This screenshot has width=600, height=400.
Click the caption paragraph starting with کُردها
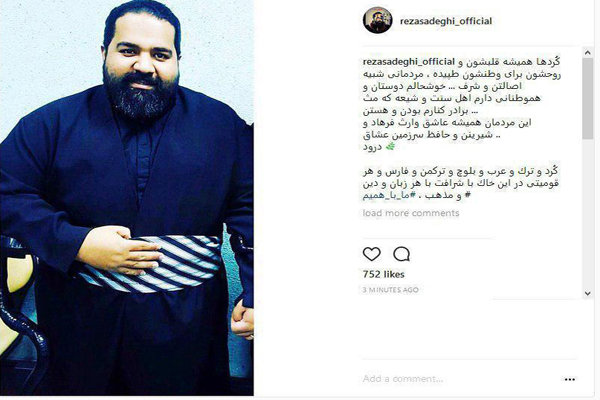[462, 104]
